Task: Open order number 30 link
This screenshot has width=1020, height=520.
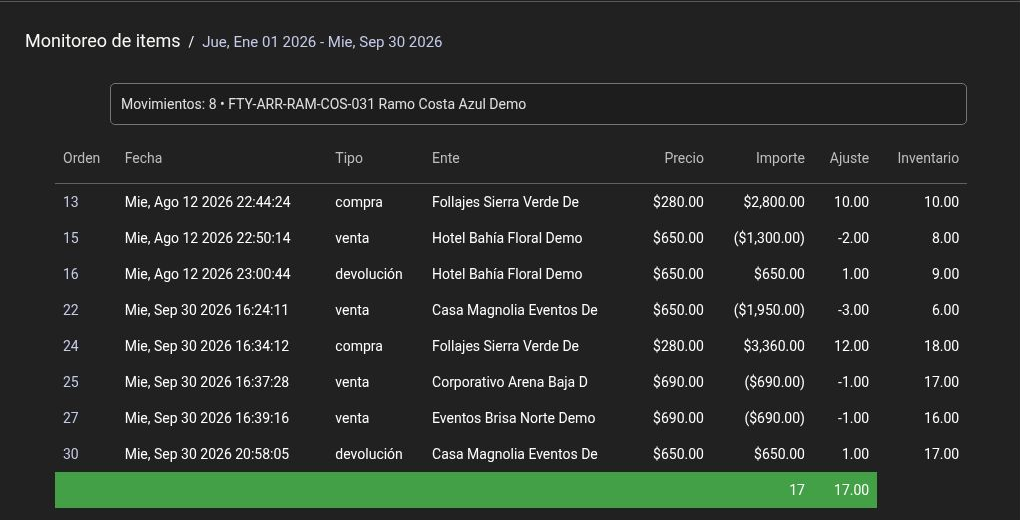Action: 70,454
